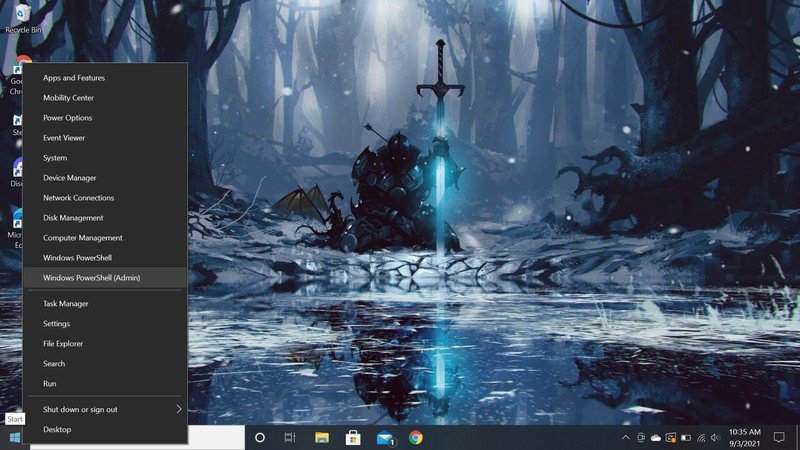Click the volume speaker icon
This screenshot has height=450, width=800.
click(x=715, y=438)
